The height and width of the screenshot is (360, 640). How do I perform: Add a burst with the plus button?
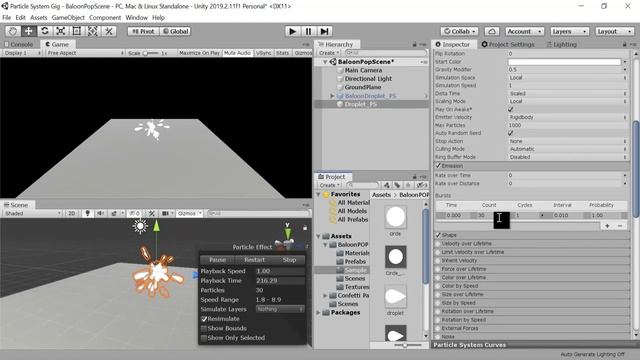tap(607, 226)
